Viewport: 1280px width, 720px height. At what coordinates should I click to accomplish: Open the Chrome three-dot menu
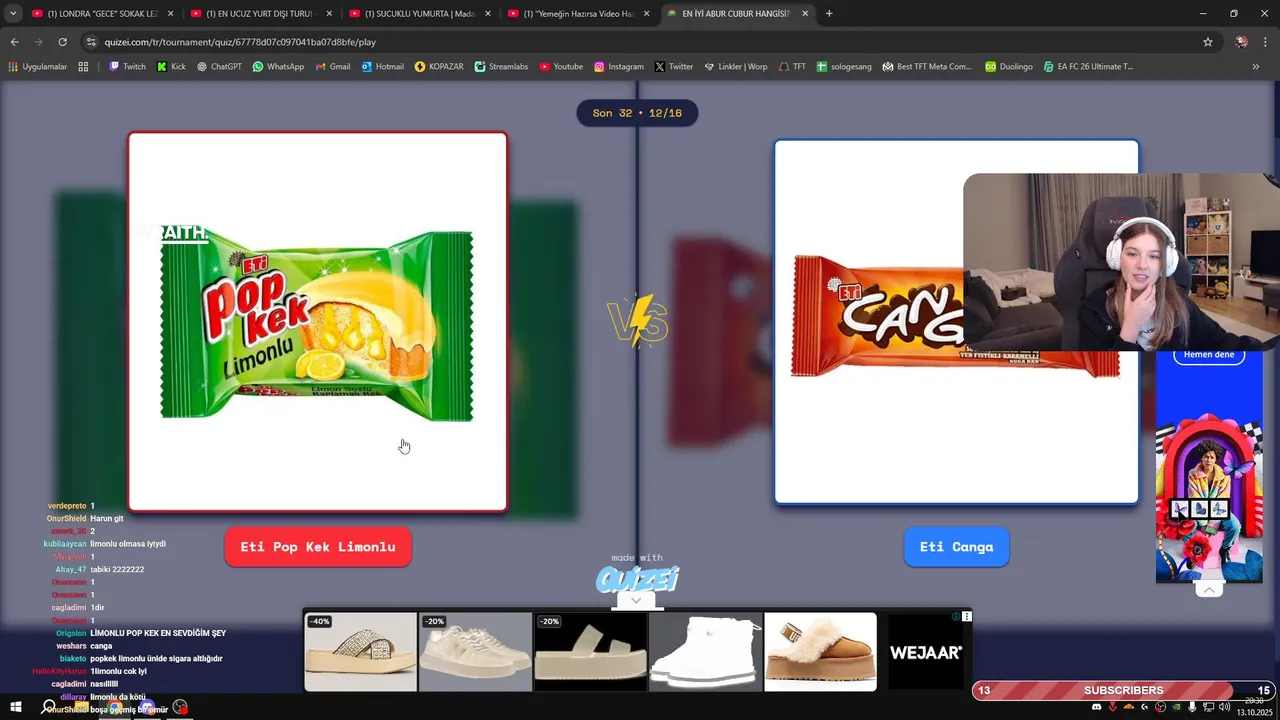1266,42
